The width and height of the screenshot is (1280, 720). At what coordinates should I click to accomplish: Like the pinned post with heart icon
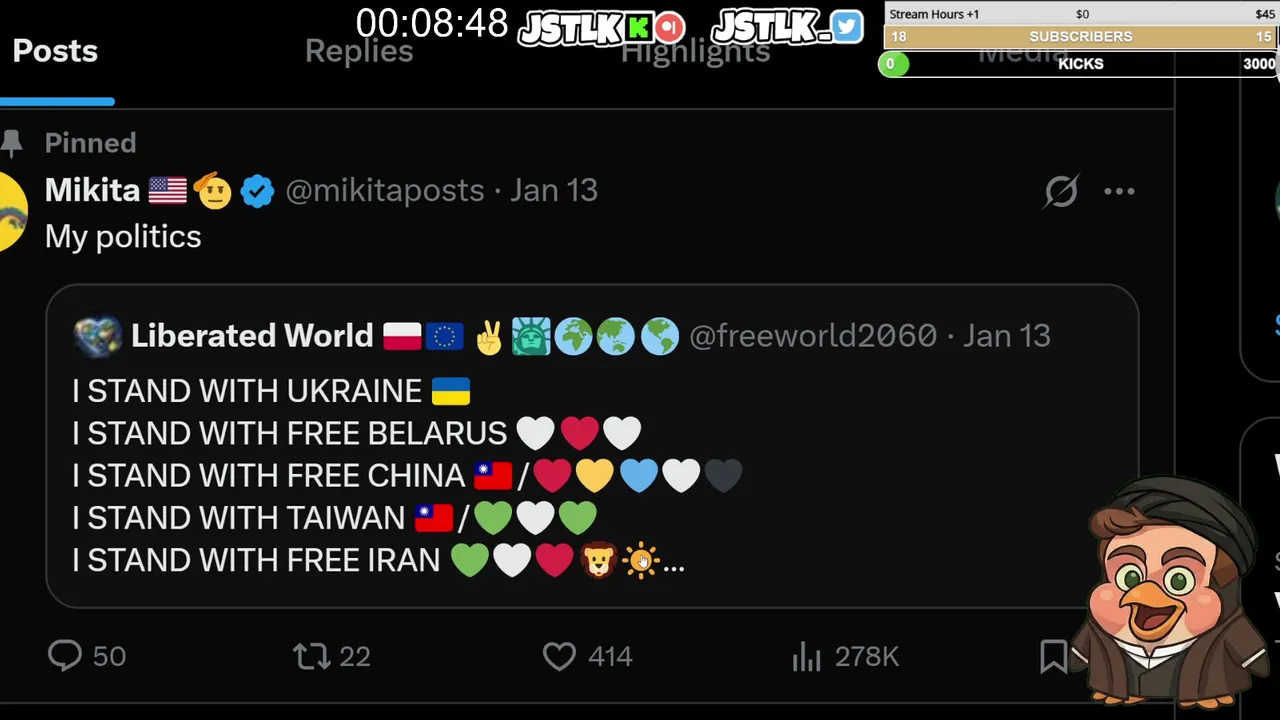tap(559, 656)
